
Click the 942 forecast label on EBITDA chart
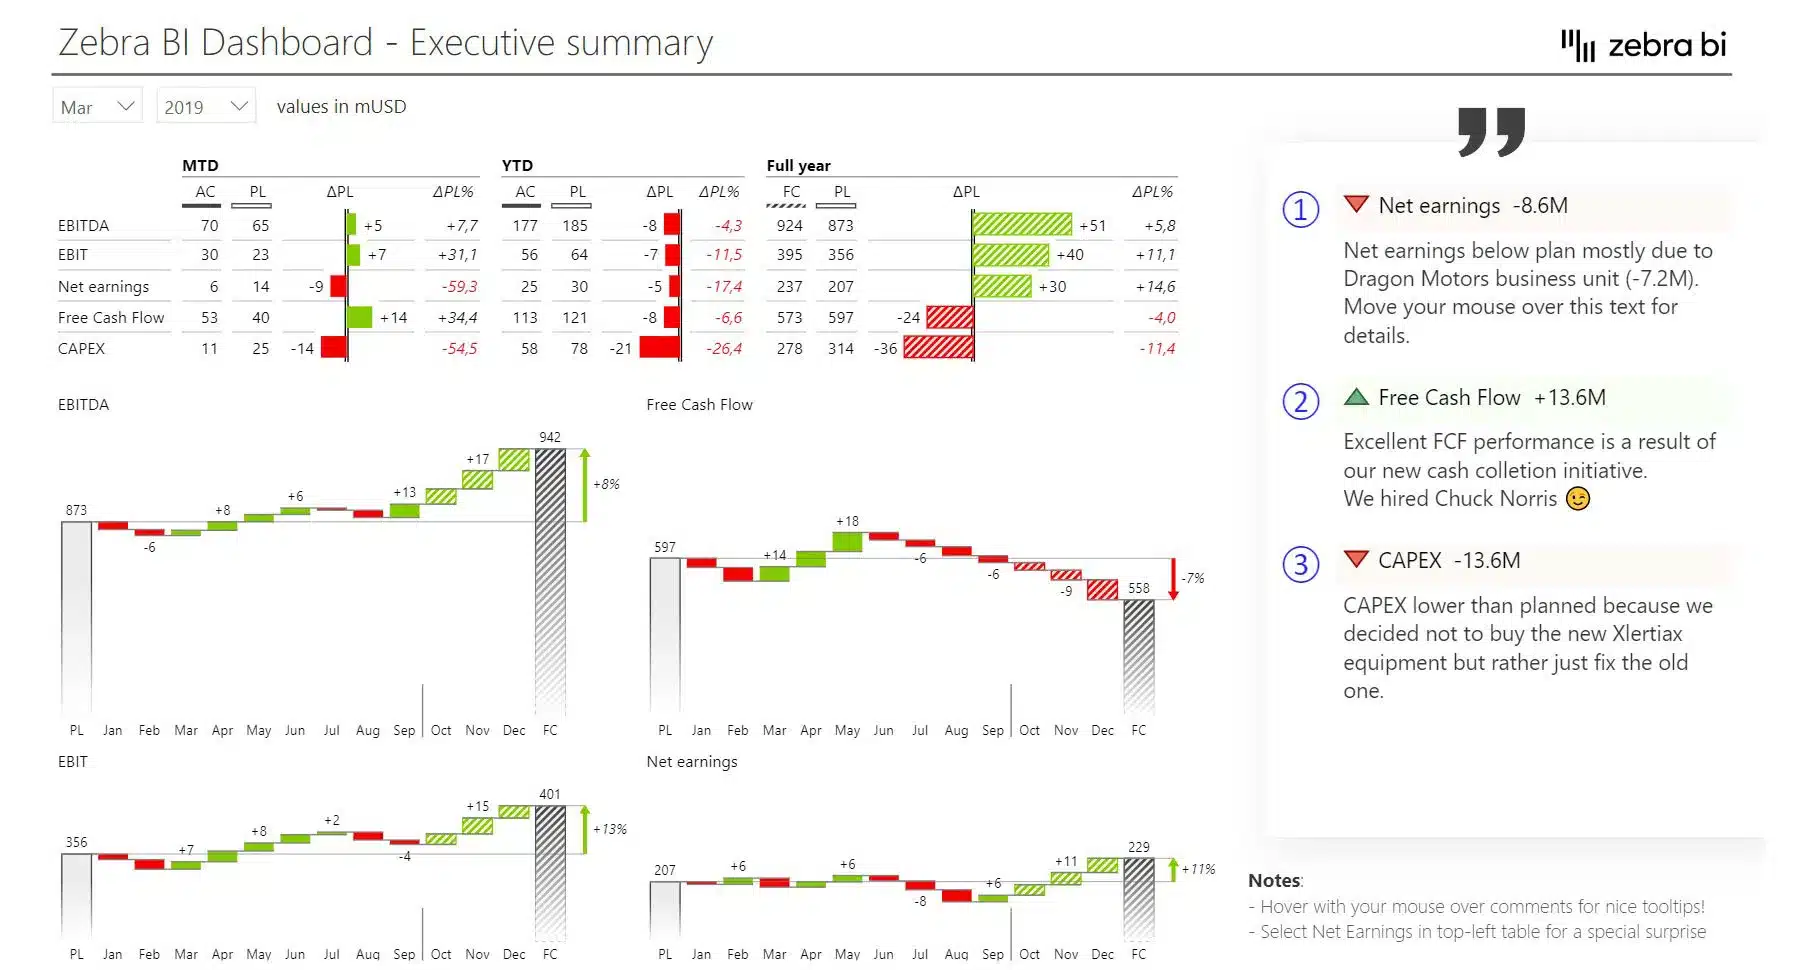coord(548,437)
